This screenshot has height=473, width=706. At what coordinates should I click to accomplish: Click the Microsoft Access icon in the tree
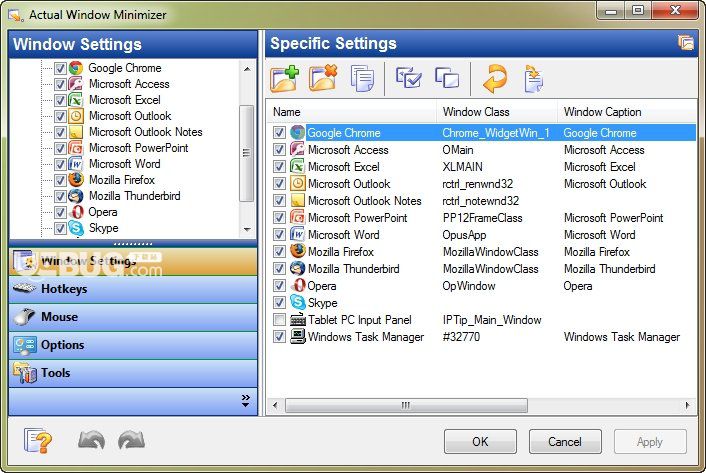76,84
